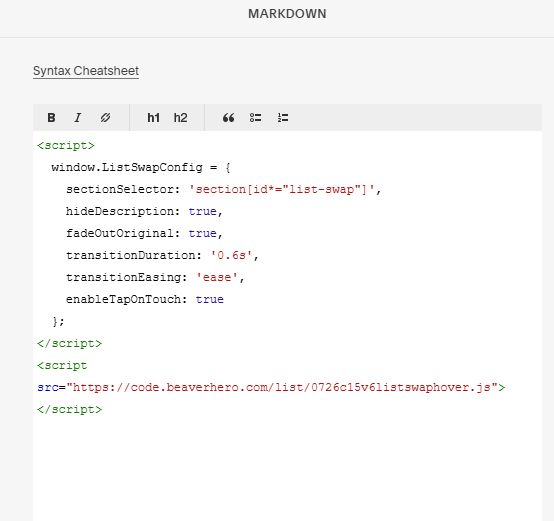Click the enableTapOnTouch: true line
This screenshot has height=521, width=554.
[145, 300]
